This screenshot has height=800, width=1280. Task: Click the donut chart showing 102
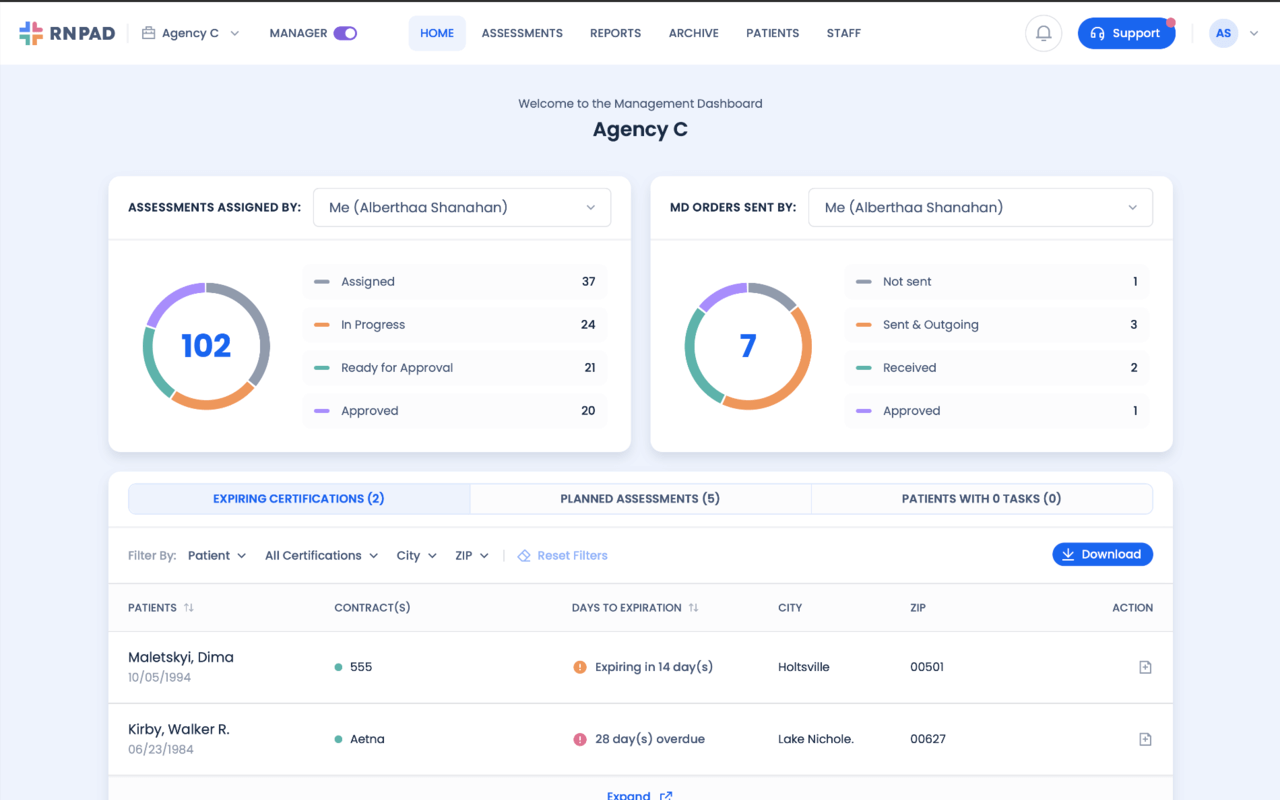click(x=206, y=345)
